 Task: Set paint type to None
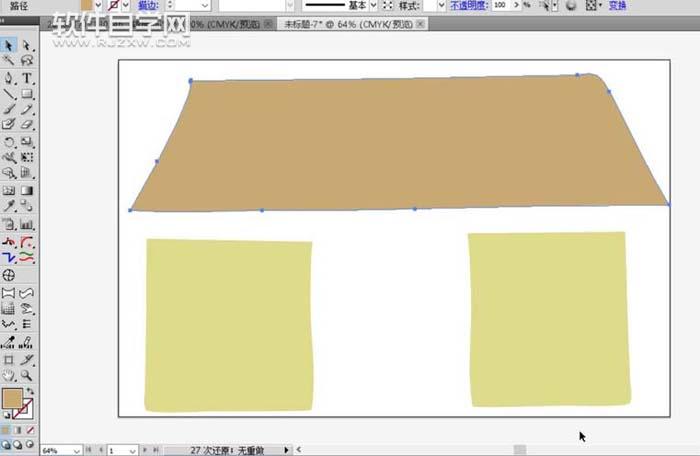(x=30, y=430)
